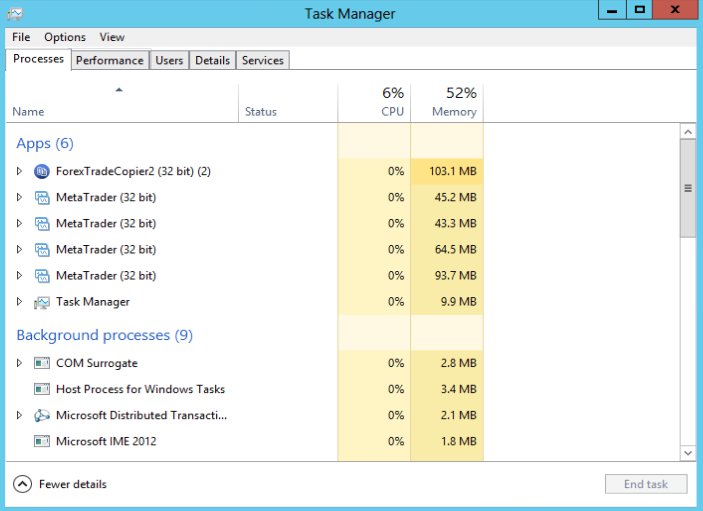Viewport: 703px width, 511px height.
Task: Click MetaTrader icon in the 43.3 MB row
Action: pyautogui.click(x=42, y=223)
